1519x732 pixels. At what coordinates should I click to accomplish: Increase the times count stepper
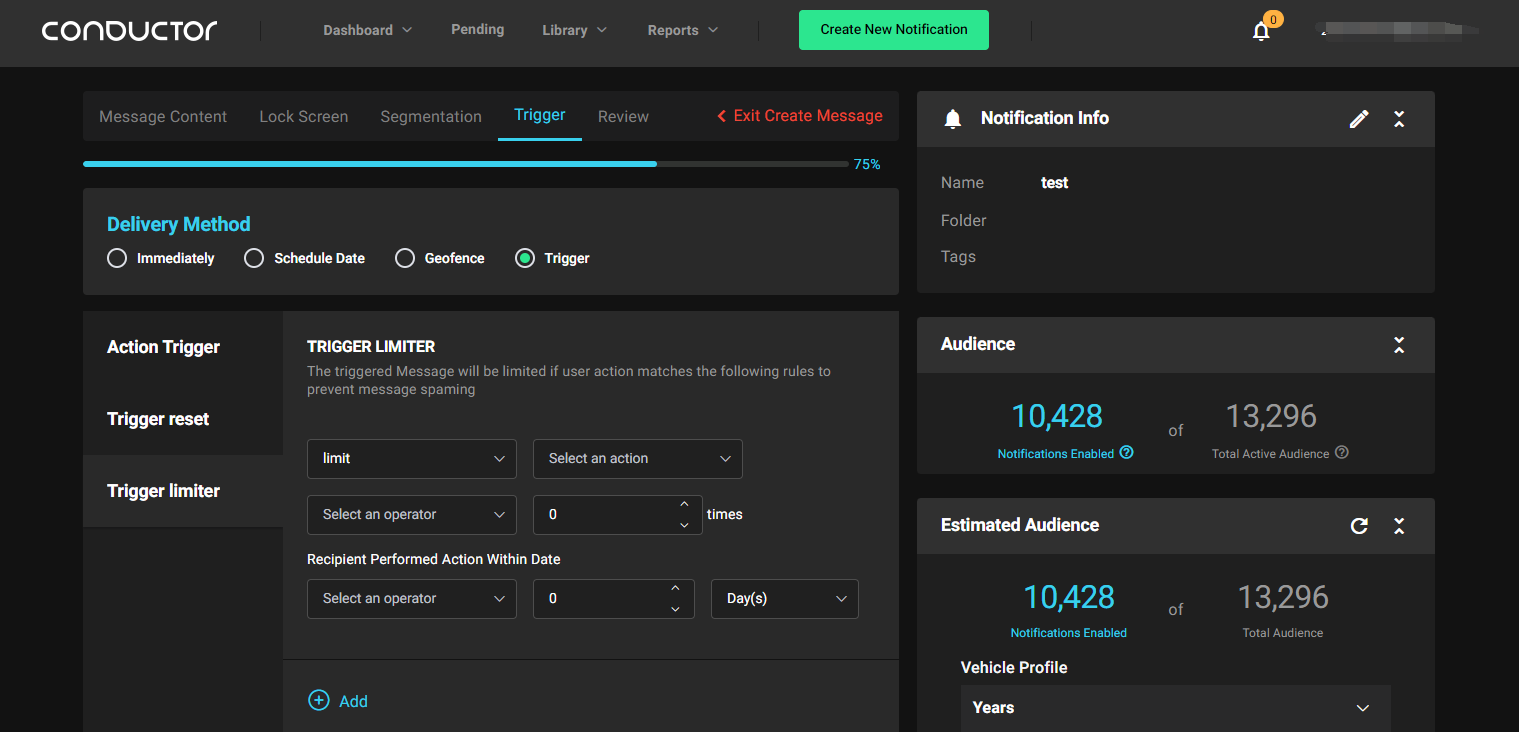684,505
